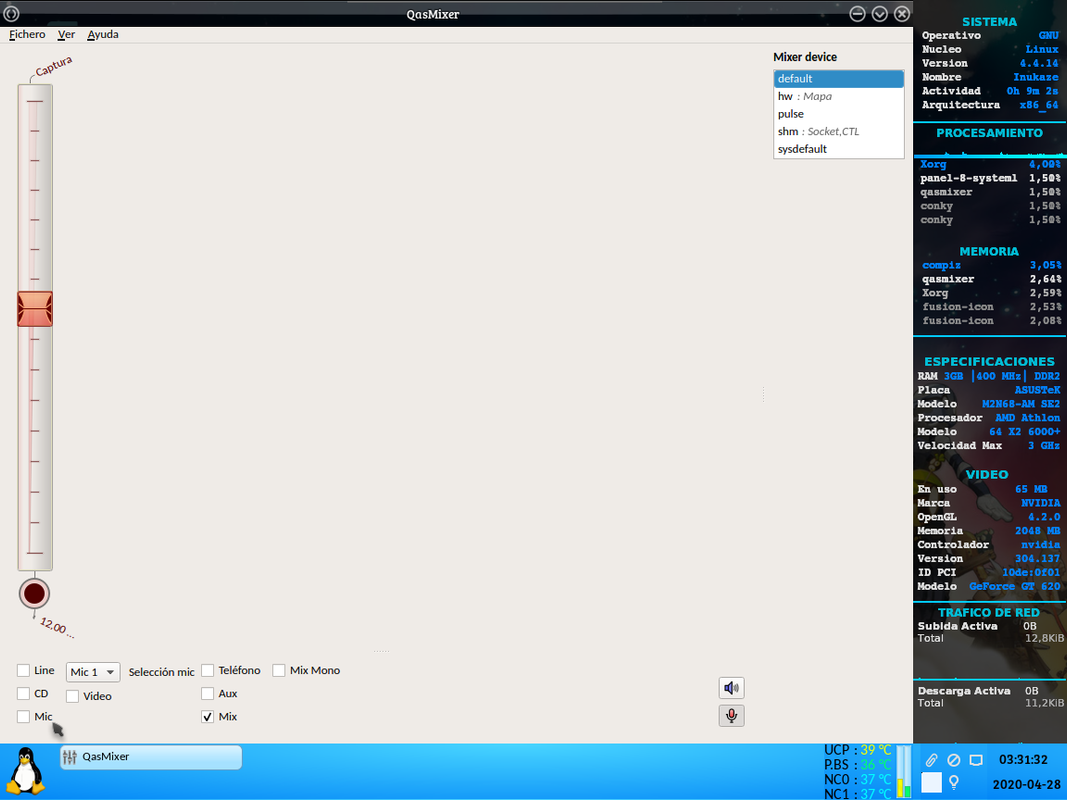Click the Captura slider label
Viewport: 1067px width, 800px height.
click(x=54, y=67)
